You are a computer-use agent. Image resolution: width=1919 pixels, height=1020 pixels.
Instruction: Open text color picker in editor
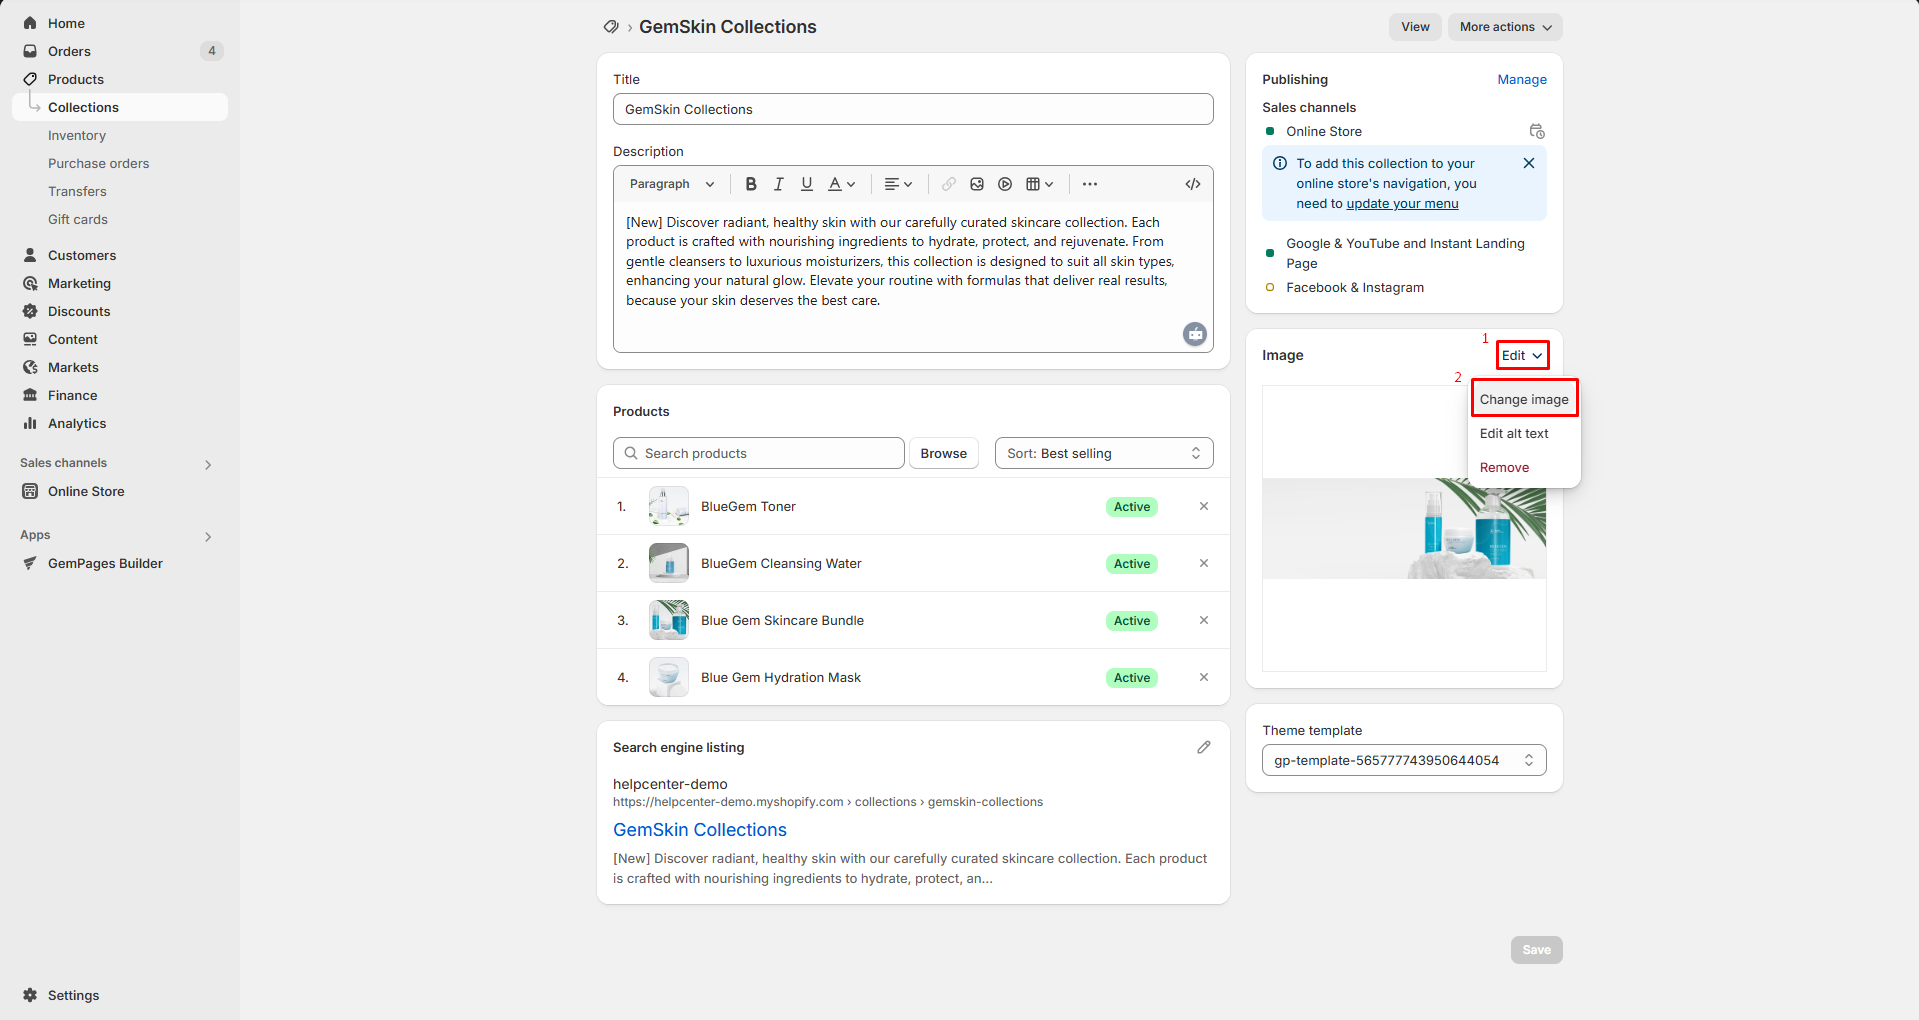(842, 184)
